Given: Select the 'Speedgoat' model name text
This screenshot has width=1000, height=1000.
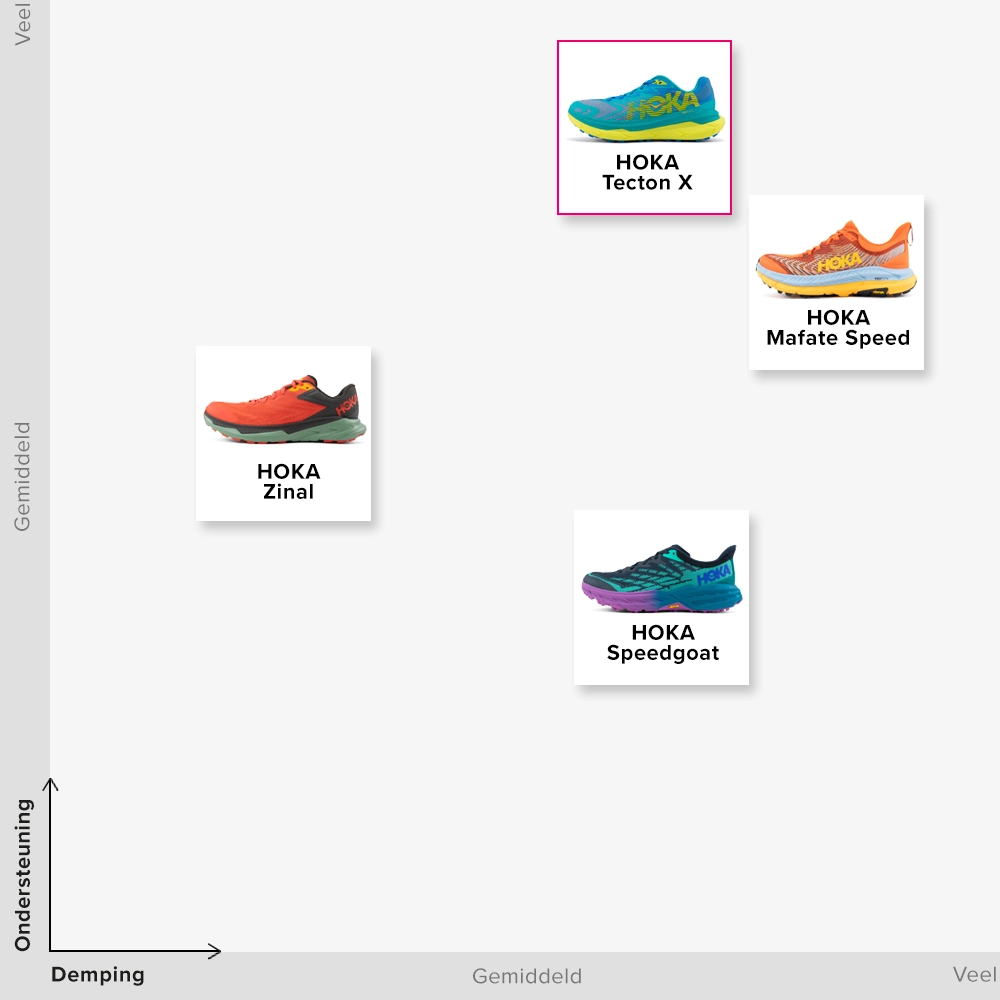Looking at the screenshot, I should tap(663, 654).
